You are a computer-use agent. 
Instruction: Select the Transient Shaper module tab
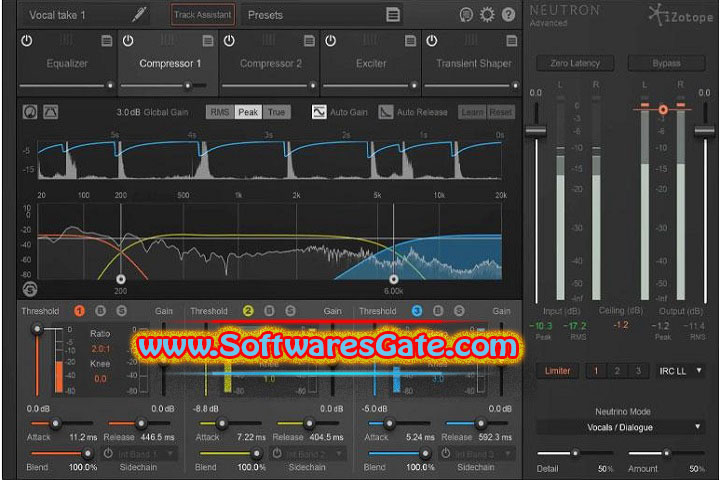[x=472, y=63]
